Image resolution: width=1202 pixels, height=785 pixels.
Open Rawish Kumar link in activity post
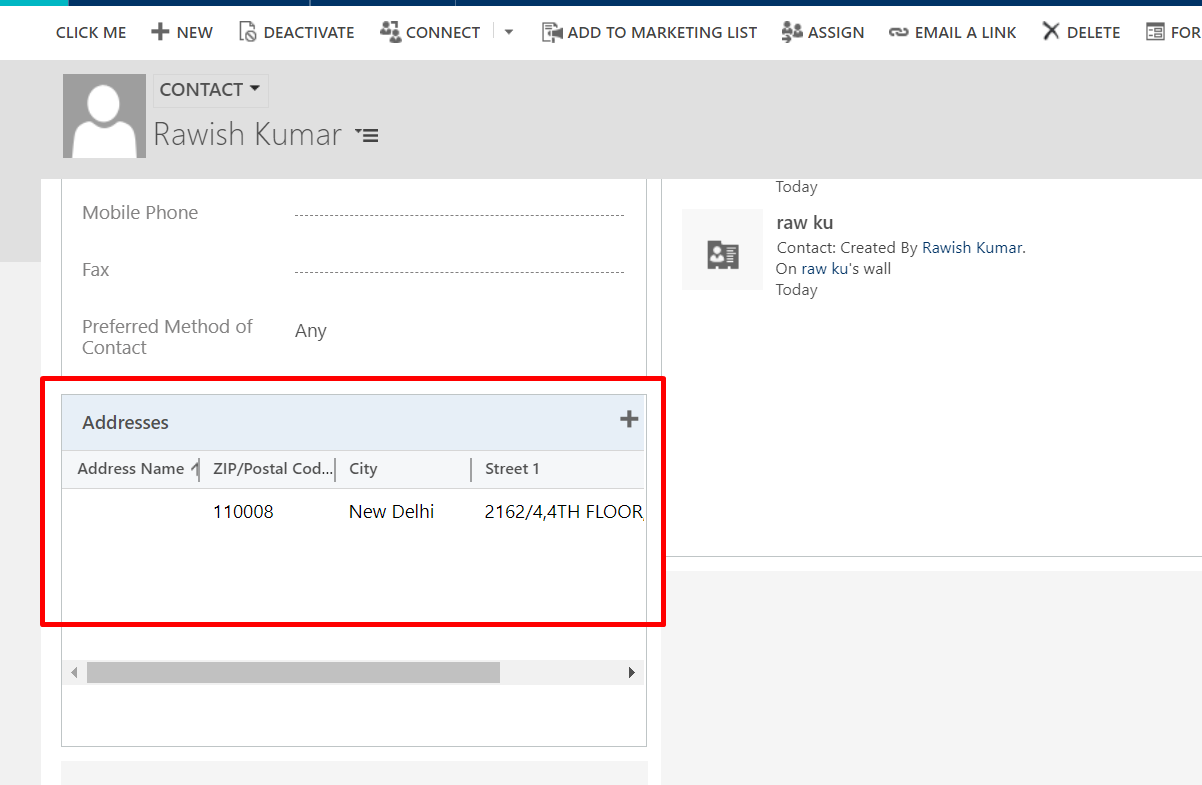pyautogui.click(x=971, y=247)
